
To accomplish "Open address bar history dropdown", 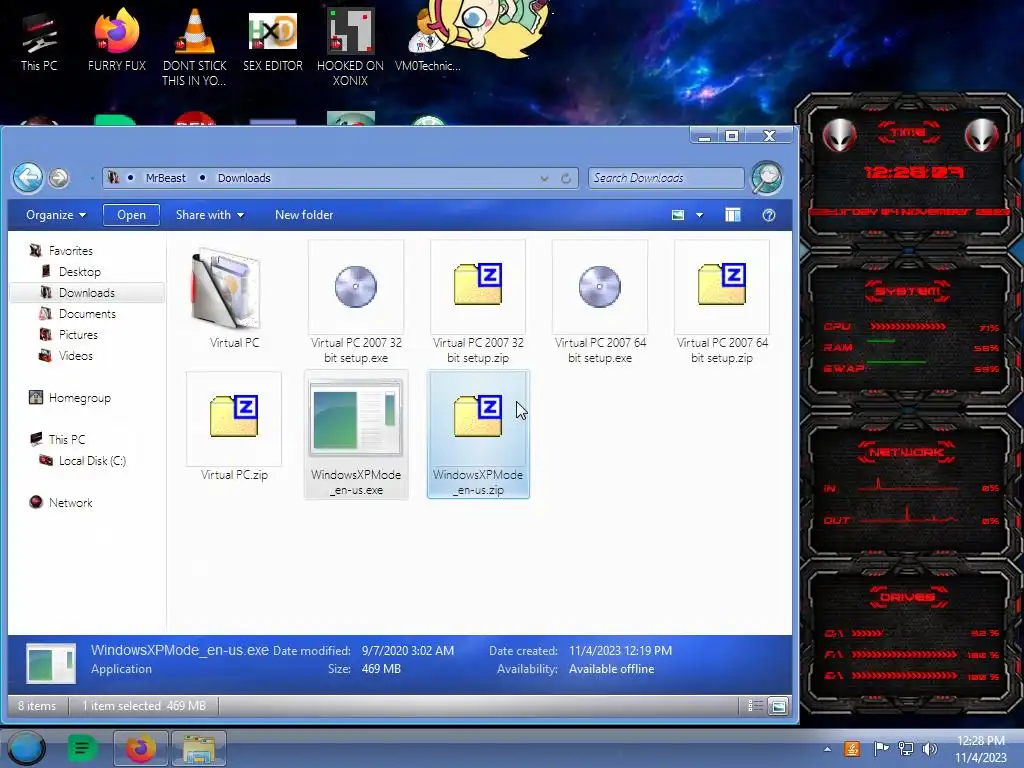I will click(x=544, y=178).
